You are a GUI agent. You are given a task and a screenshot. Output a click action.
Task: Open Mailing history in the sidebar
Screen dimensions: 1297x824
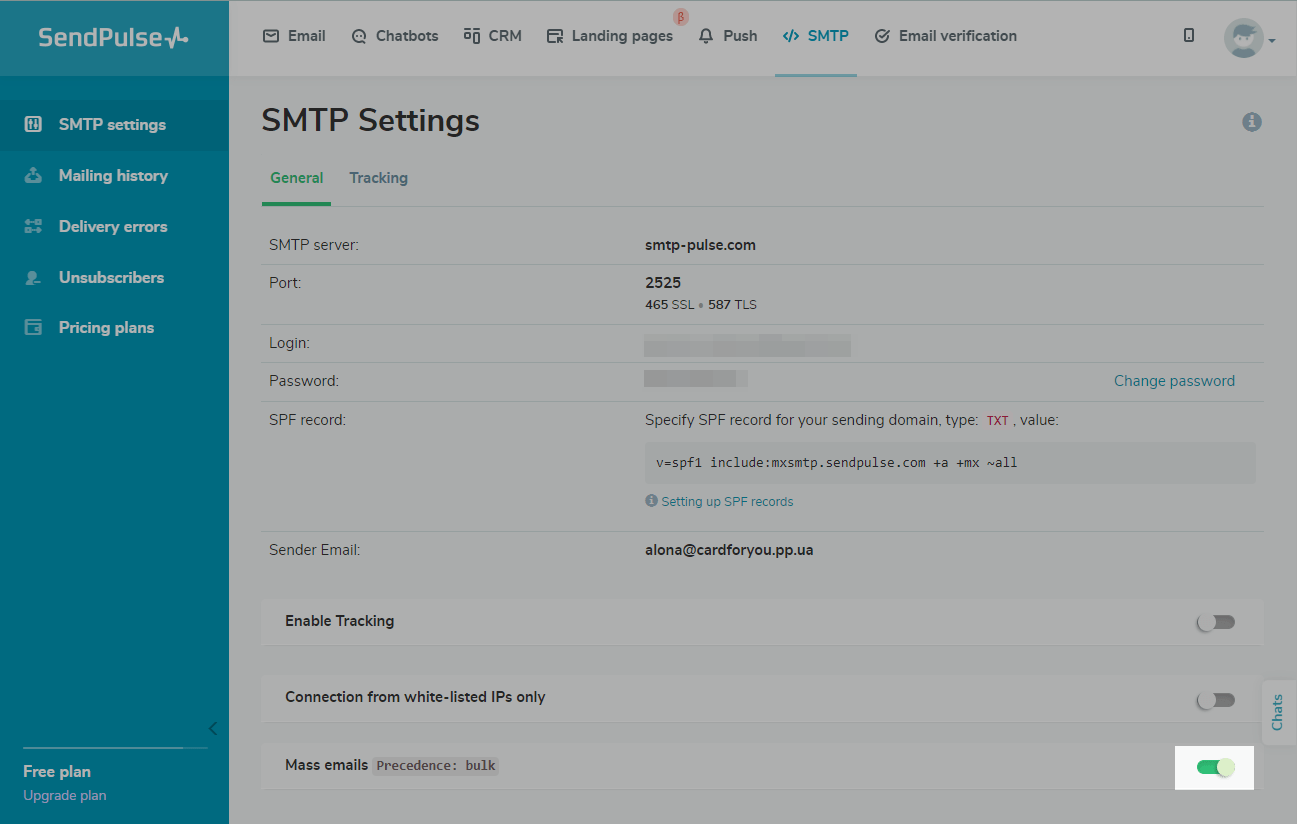coord(114,176)
